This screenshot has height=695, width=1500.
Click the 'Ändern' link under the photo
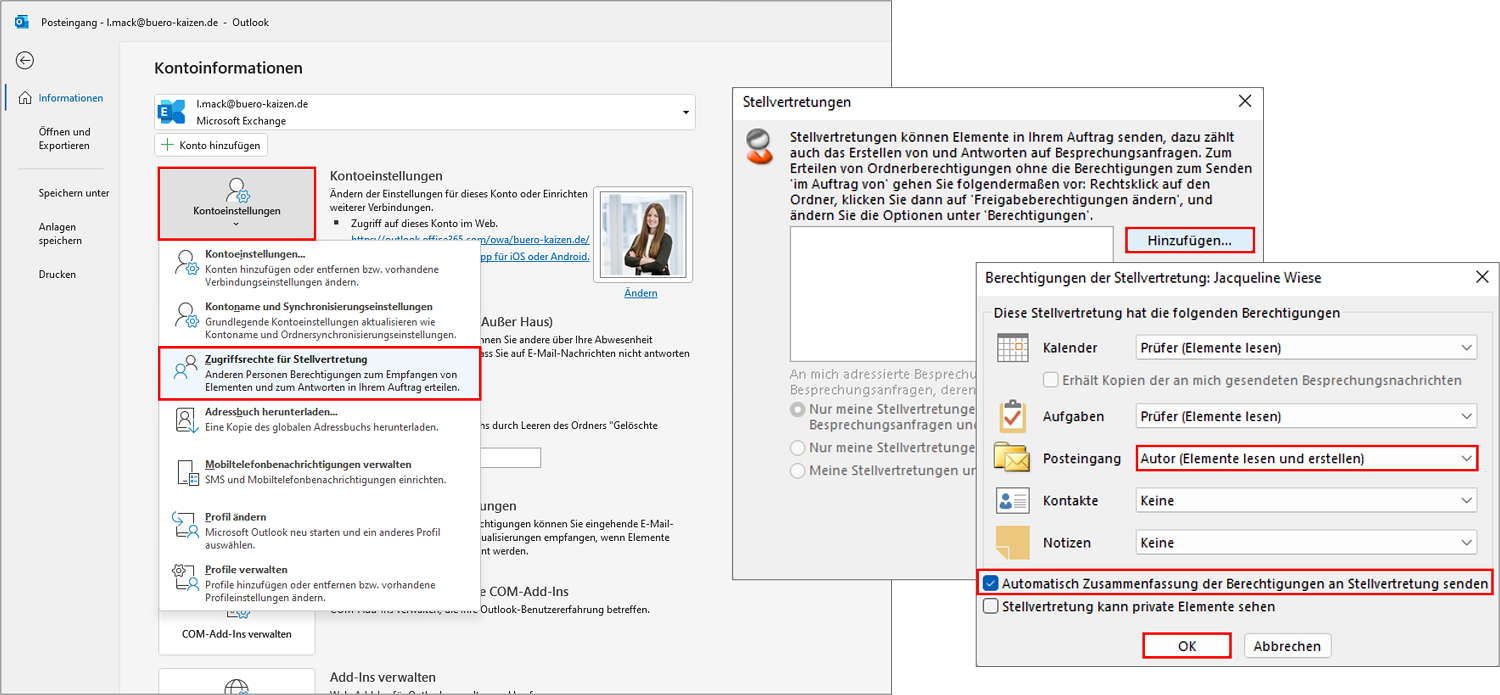(640, 293)
